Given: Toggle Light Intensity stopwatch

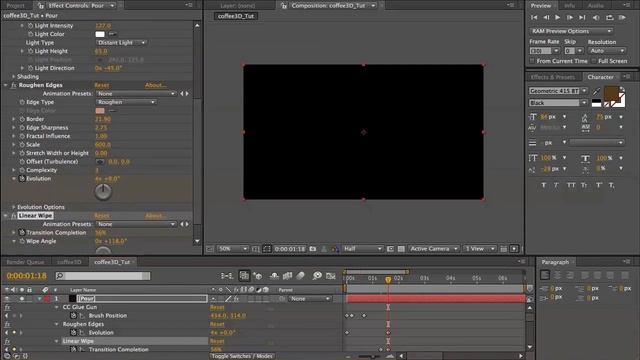Looking at the screenshot, I should (30, 26).
